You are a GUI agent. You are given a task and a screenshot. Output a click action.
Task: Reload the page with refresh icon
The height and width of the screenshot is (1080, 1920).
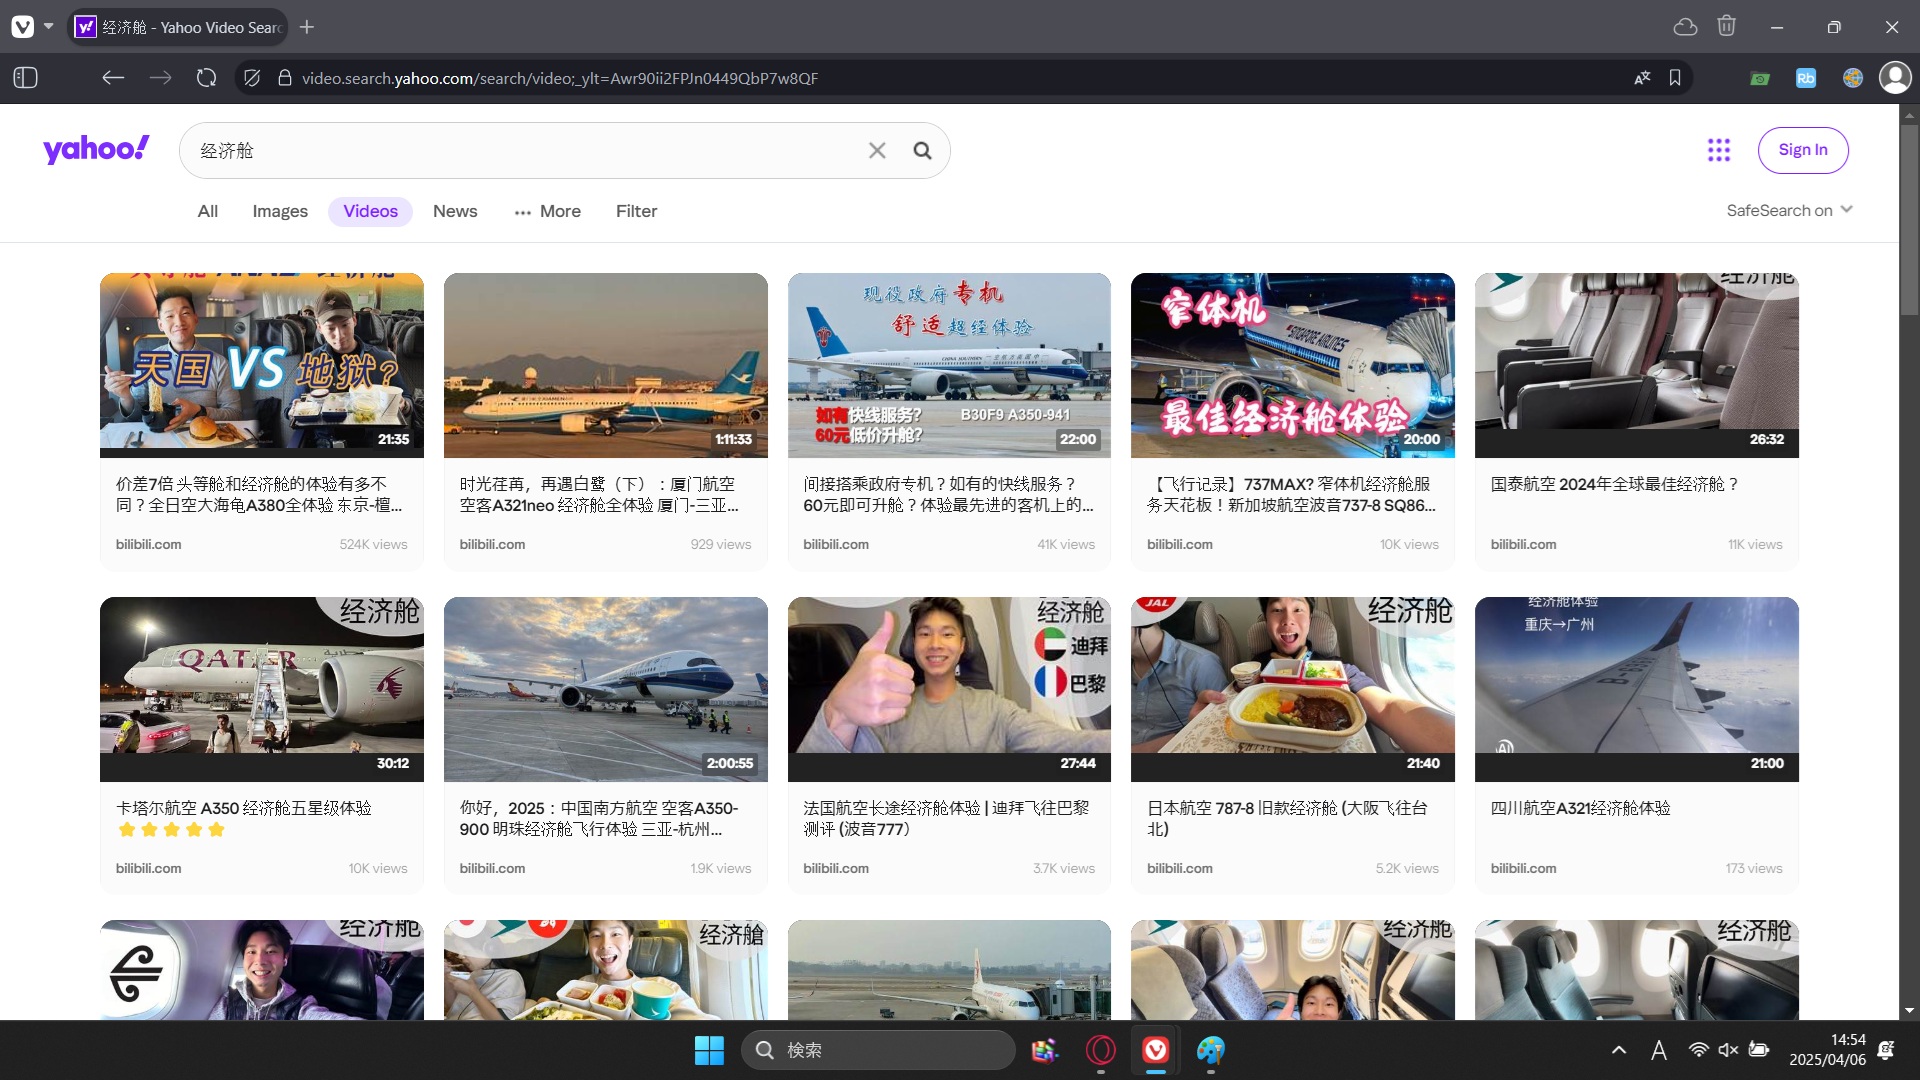[x=206, y=78]
